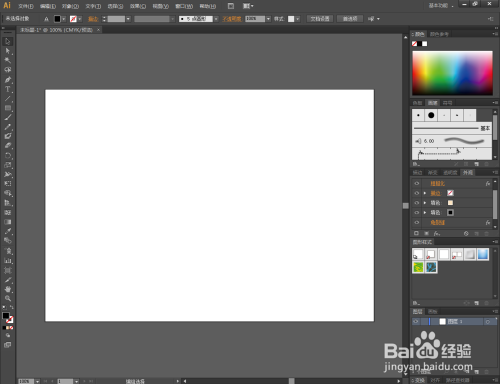500x384 pixels.
Task: Toggle visibility of the last Appearance effect row
Action: coord(417,222)
